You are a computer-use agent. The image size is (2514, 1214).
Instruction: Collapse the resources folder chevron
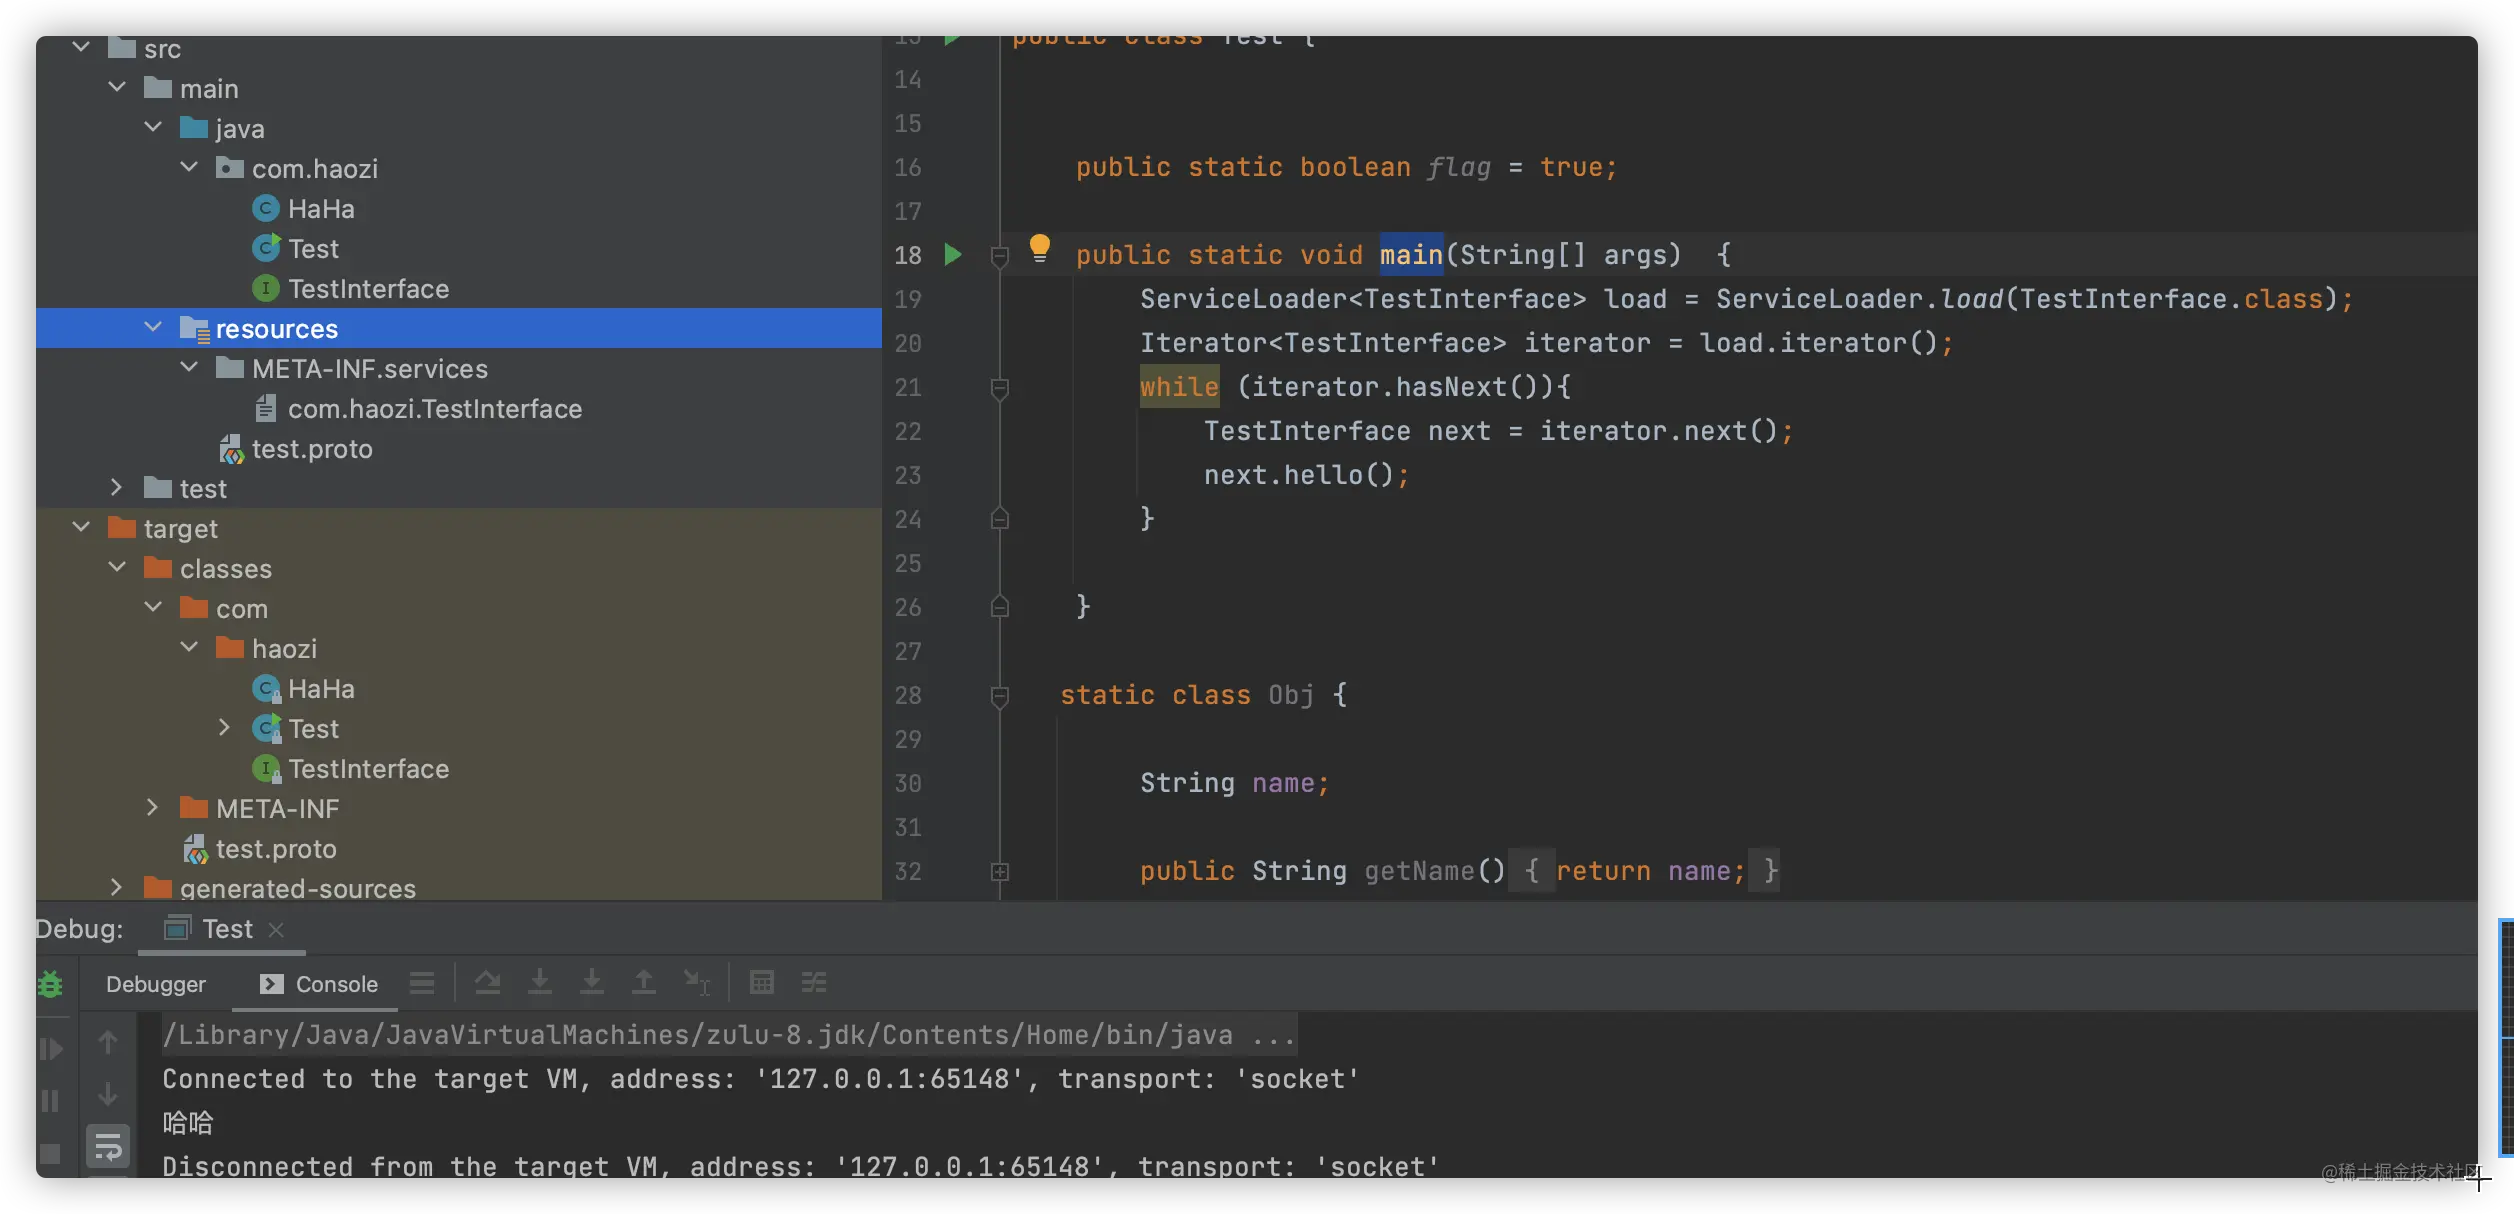tap(153, 327)
